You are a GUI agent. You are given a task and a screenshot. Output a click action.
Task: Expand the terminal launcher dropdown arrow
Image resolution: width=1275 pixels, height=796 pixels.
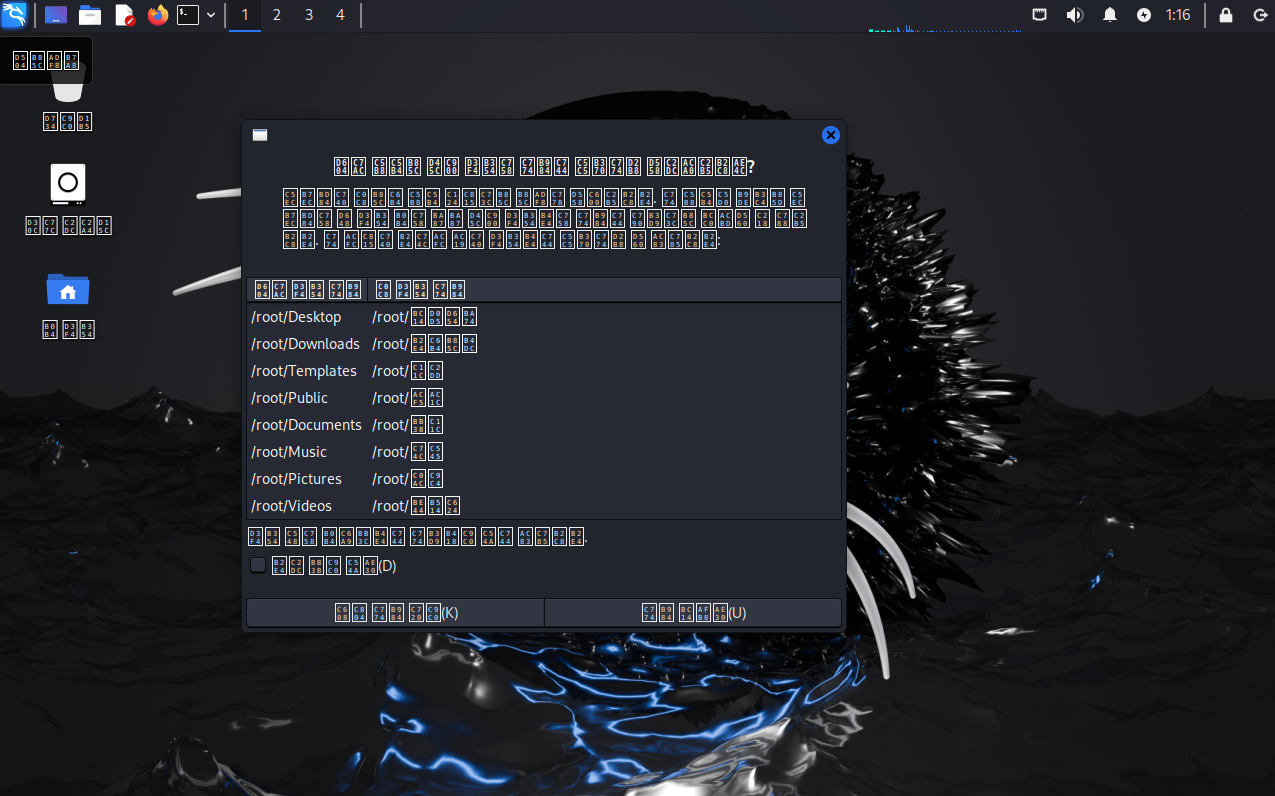tap(211, 15)
